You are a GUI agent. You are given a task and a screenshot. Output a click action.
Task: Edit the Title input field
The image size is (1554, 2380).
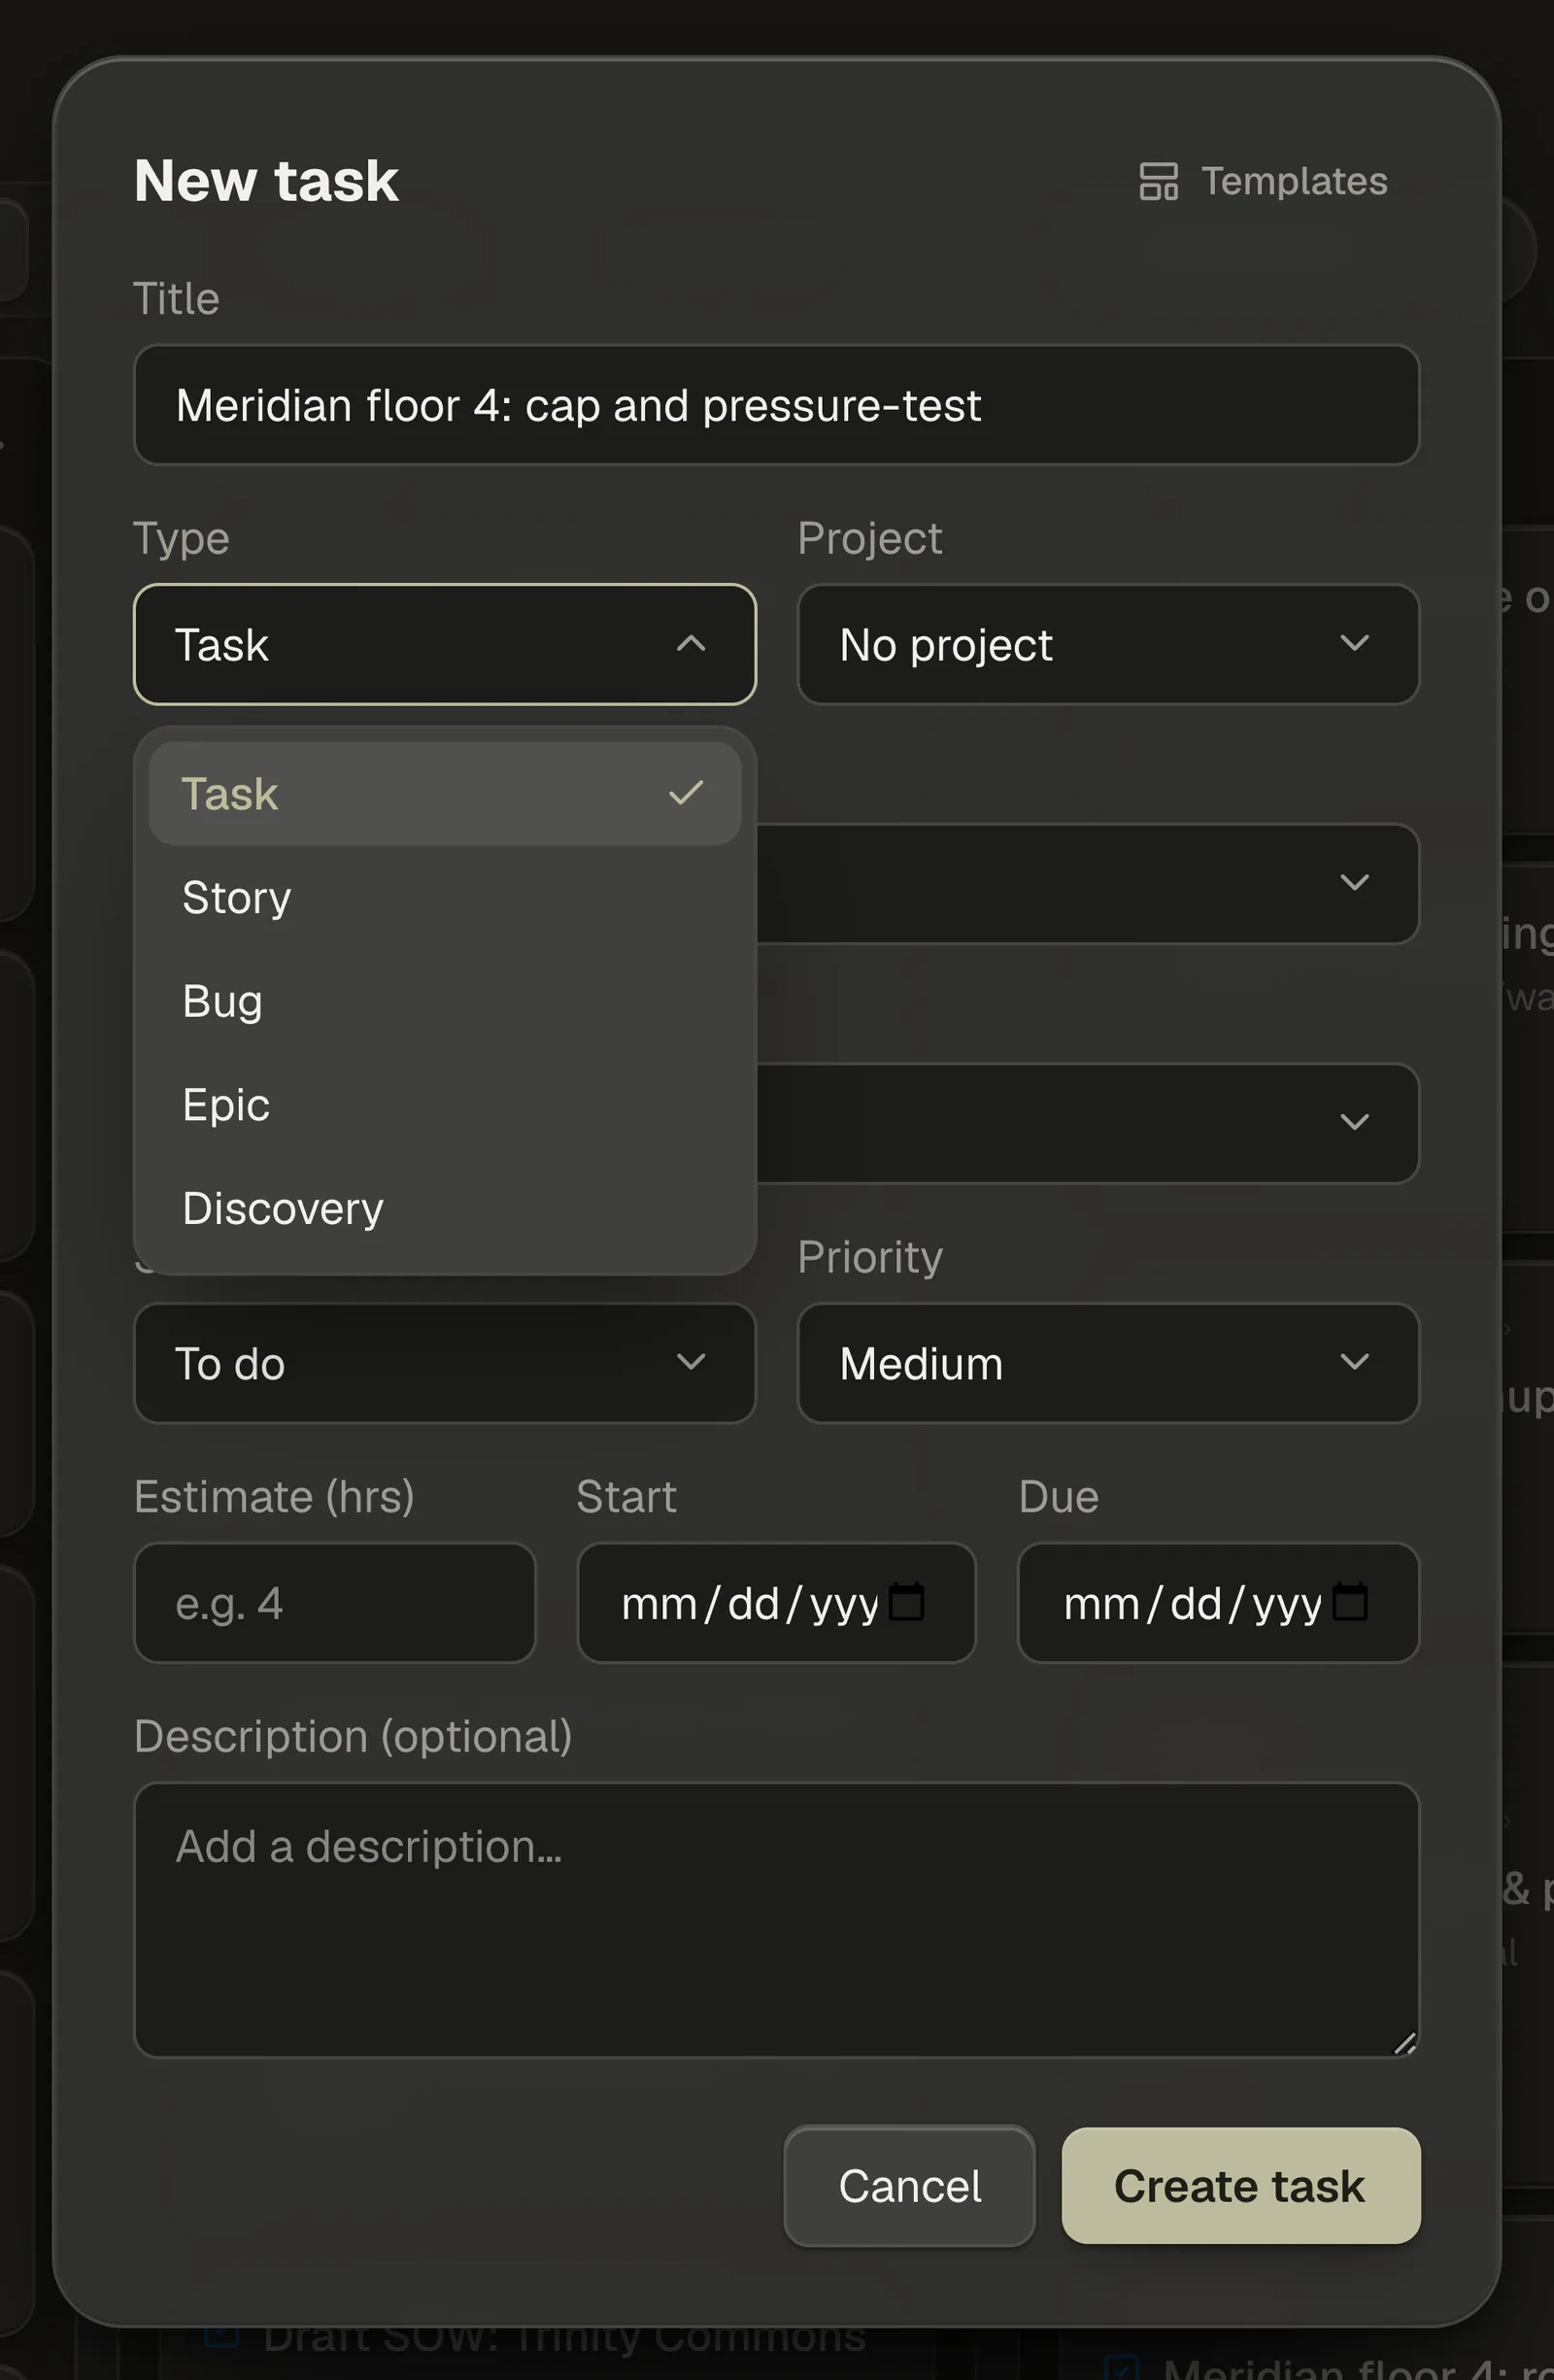click(x=776, y=405)
